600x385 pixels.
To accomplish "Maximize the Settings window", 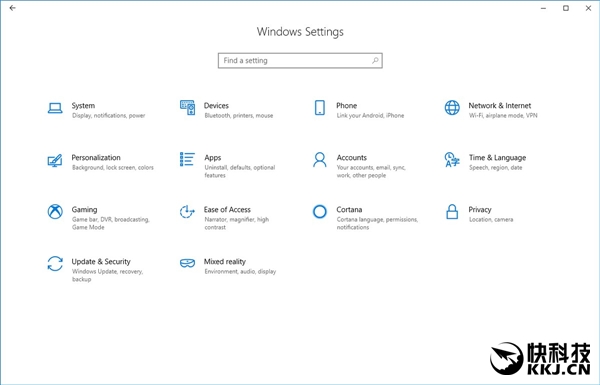I will coord(566,8).
